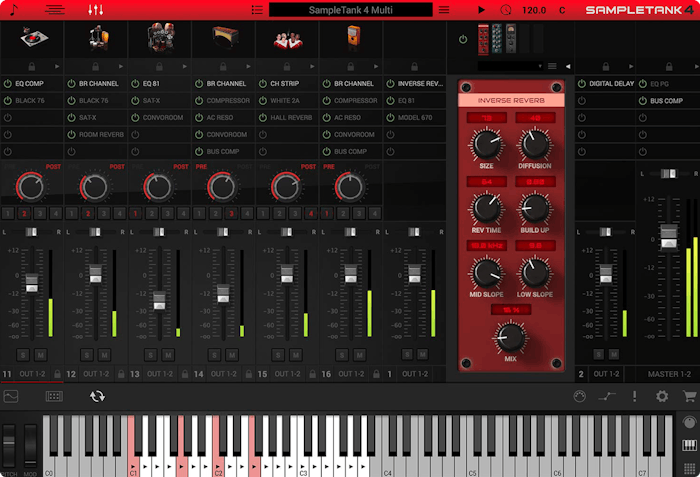Select WHITE 2A effect slot

(x=285, y=100)
